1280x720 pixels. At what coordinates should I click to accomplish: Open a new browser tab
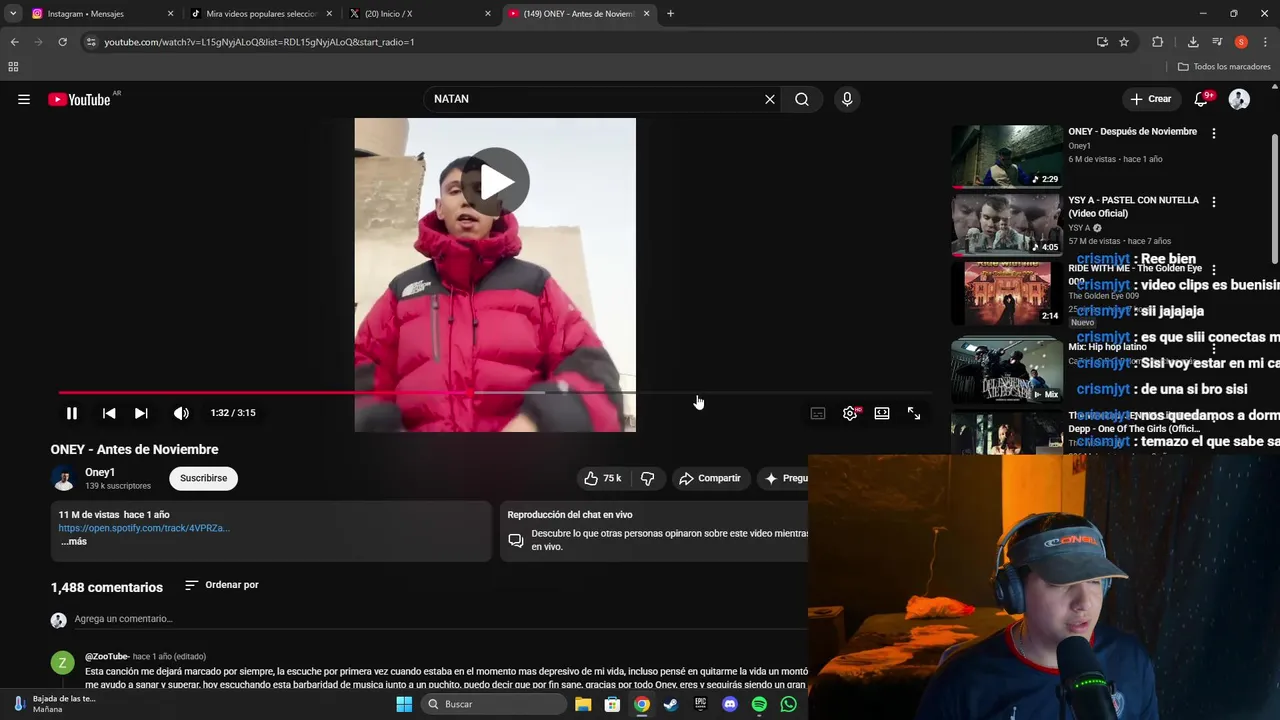(x=670, y=14)
